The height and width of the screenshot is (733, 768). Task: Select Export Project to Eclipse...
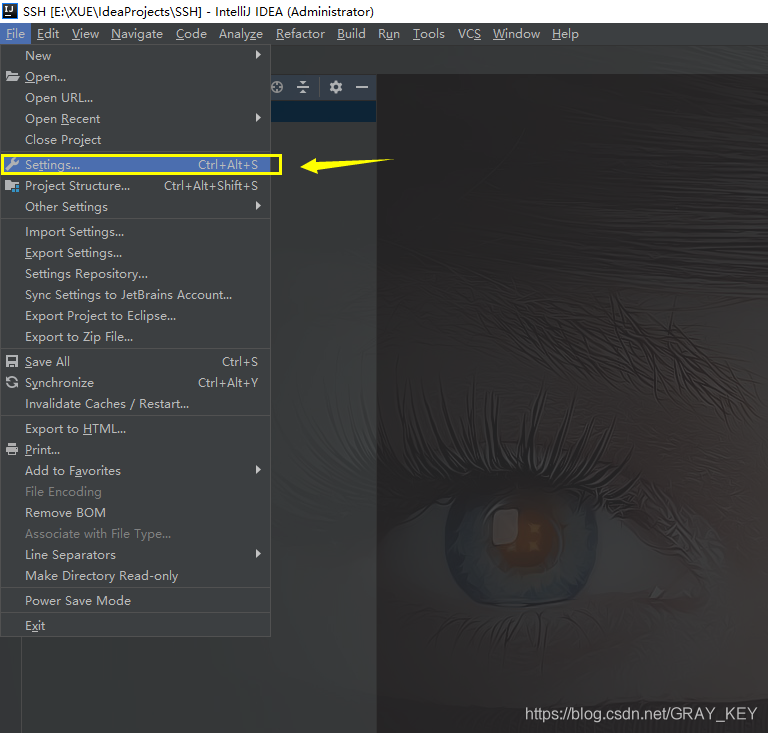click(x=136, y=316)
